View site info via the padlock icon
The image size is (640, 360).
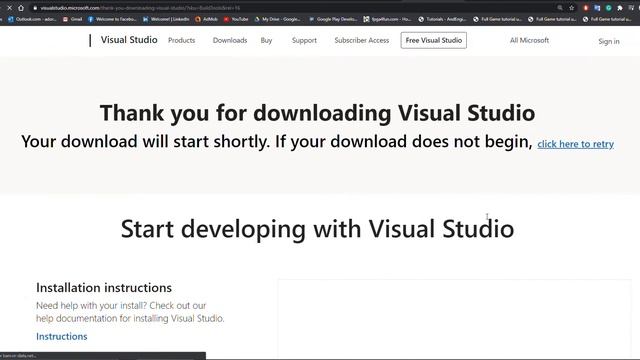pos(35,8)
